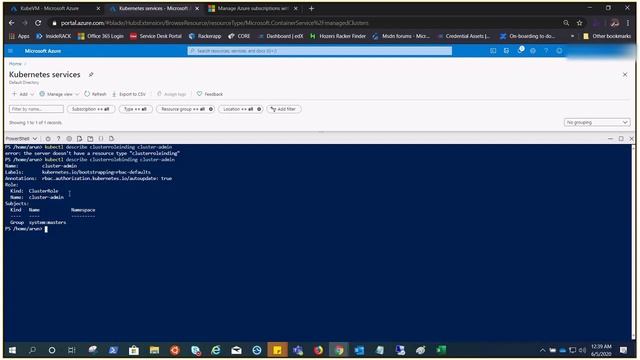Close the Kubernetes services blade
This screenshot has width=640, height=360.
pos(625,75)
